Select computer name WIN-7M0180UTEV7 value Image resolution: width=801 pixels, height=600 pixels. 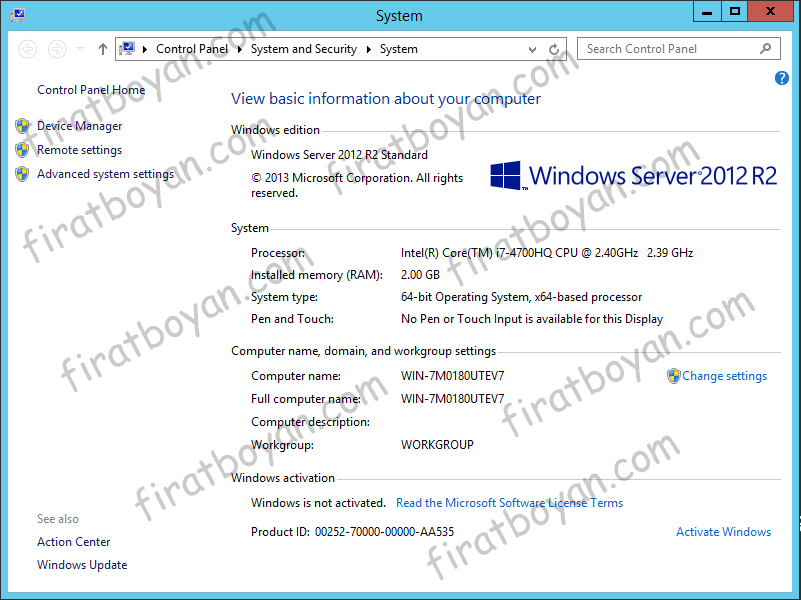452,376
